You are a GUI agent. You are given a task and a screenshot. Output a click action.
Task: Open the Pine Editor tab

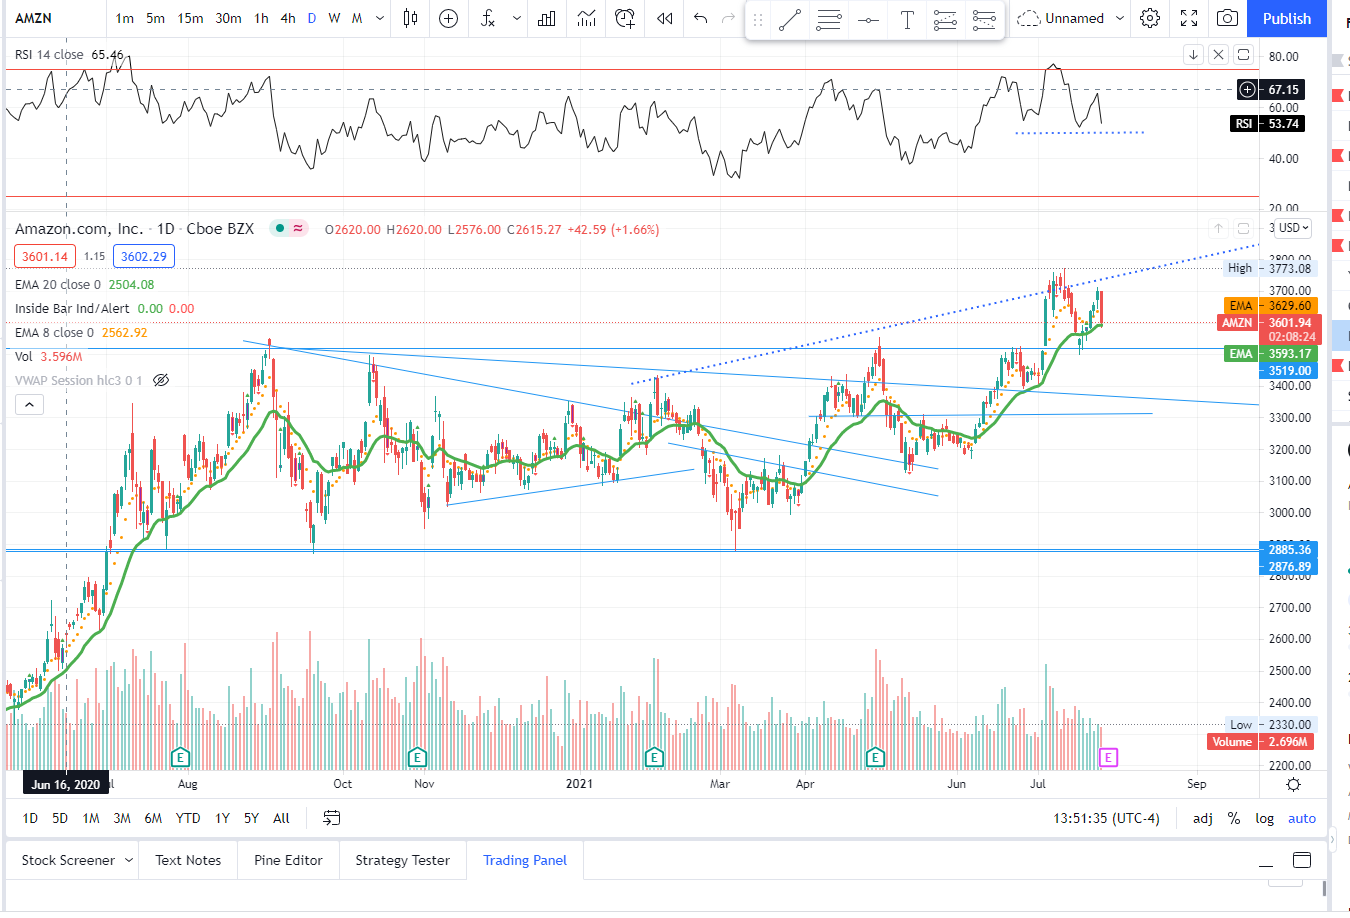[288, 860]
